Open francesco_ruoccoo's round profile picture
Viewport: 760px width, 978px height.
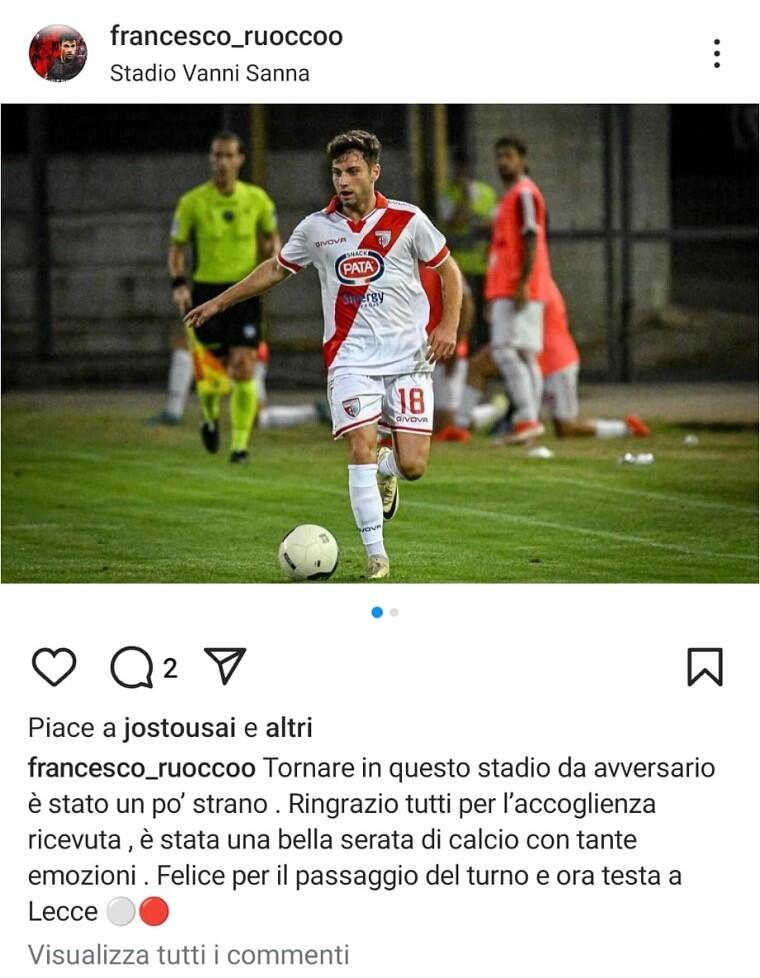click(x=58, y=53)
